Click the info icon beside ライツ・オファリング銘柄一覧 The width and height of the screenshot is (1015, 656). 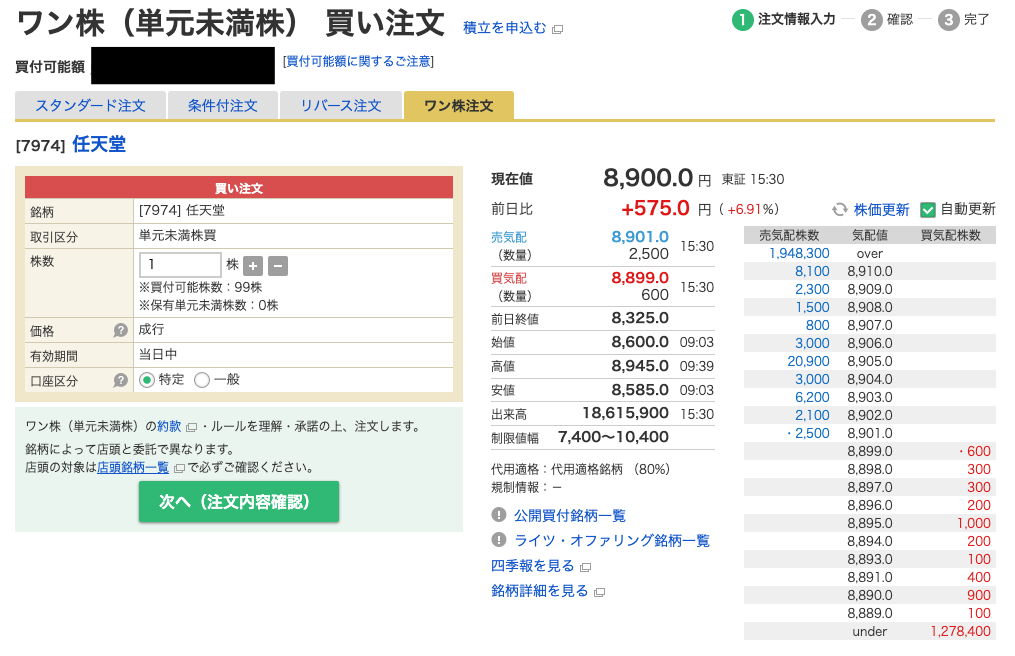pyautogui.click(x=498, y=539)
